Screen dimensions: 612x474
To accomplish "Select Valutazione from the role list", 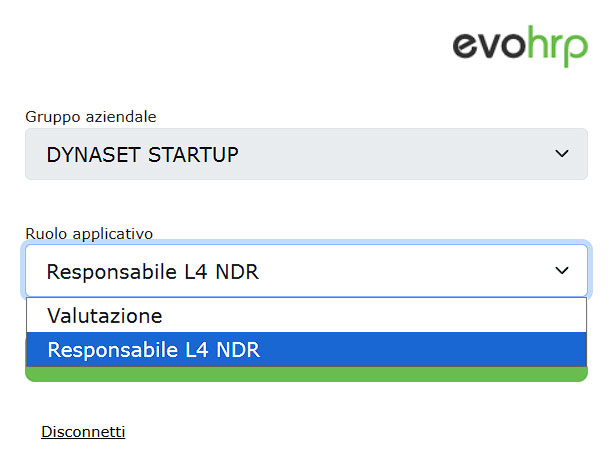I will tap(104, 315).
